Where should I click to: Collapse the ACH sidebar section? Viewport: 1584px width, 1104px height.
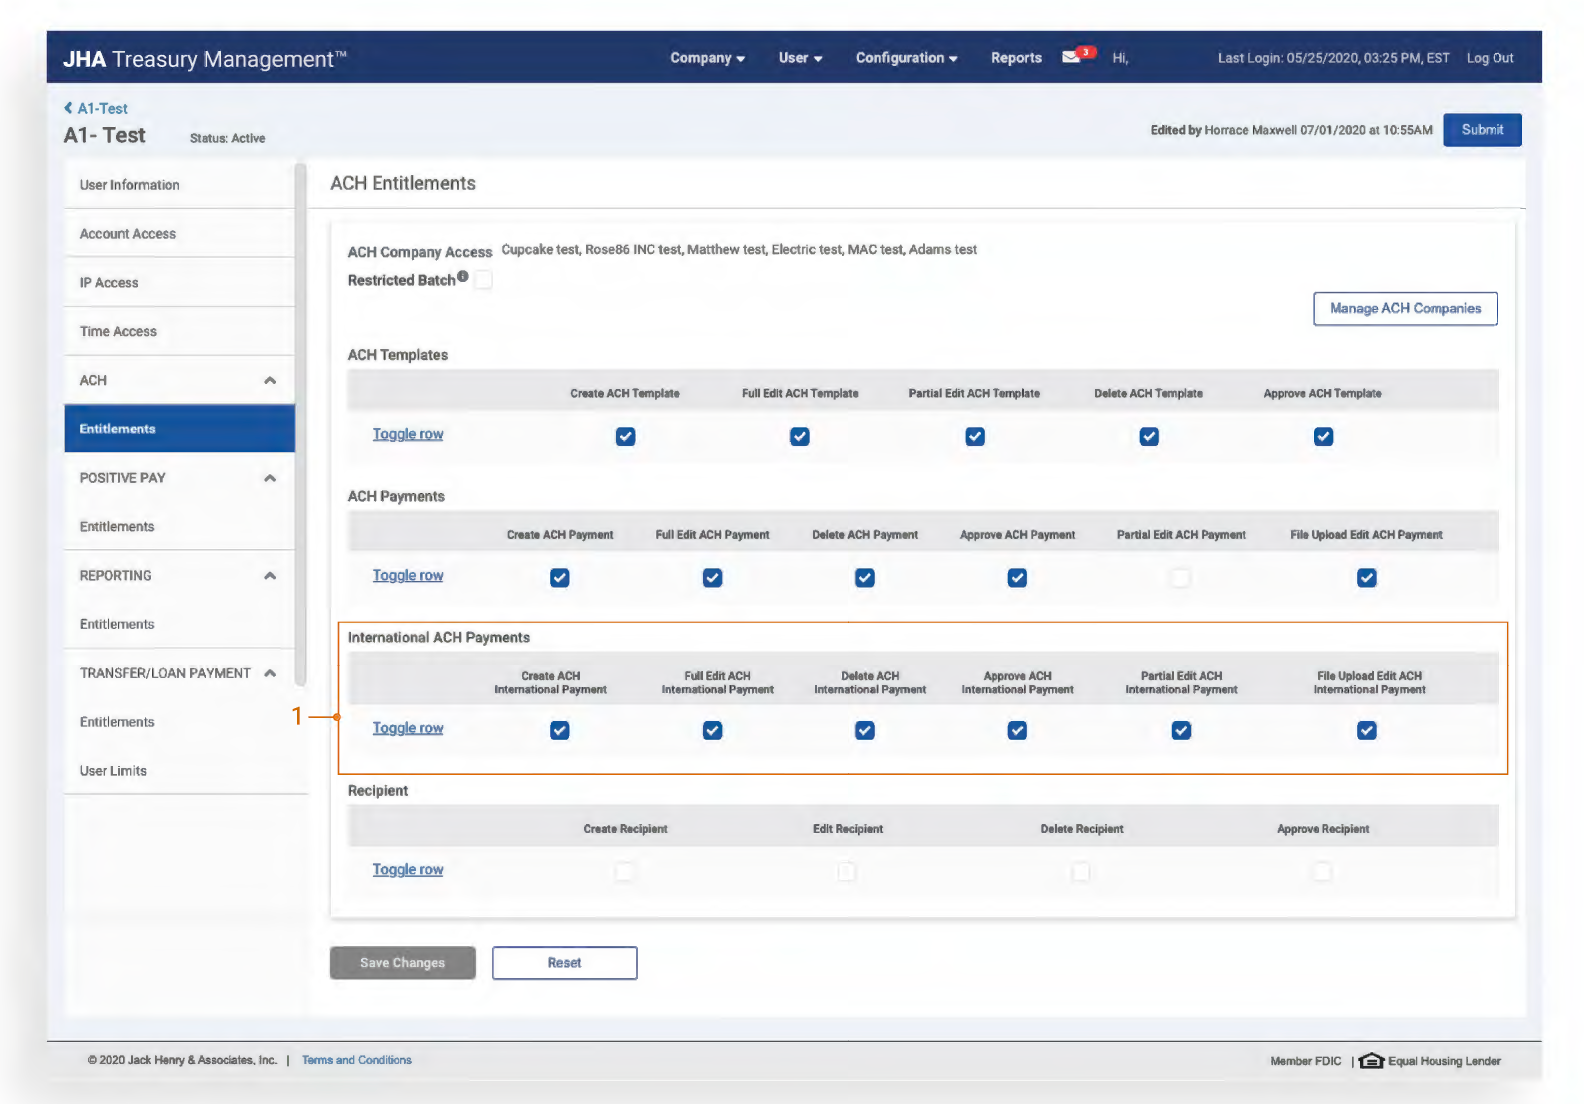pyautogui.click(x=270, y=381)
